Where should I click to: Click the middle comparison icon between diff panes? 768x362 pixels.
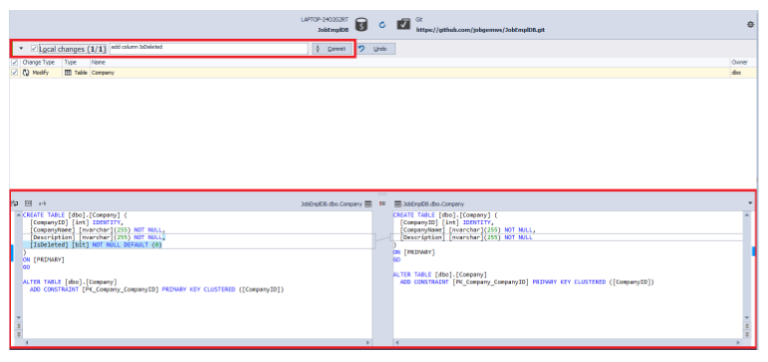click(x=383, y=203)
